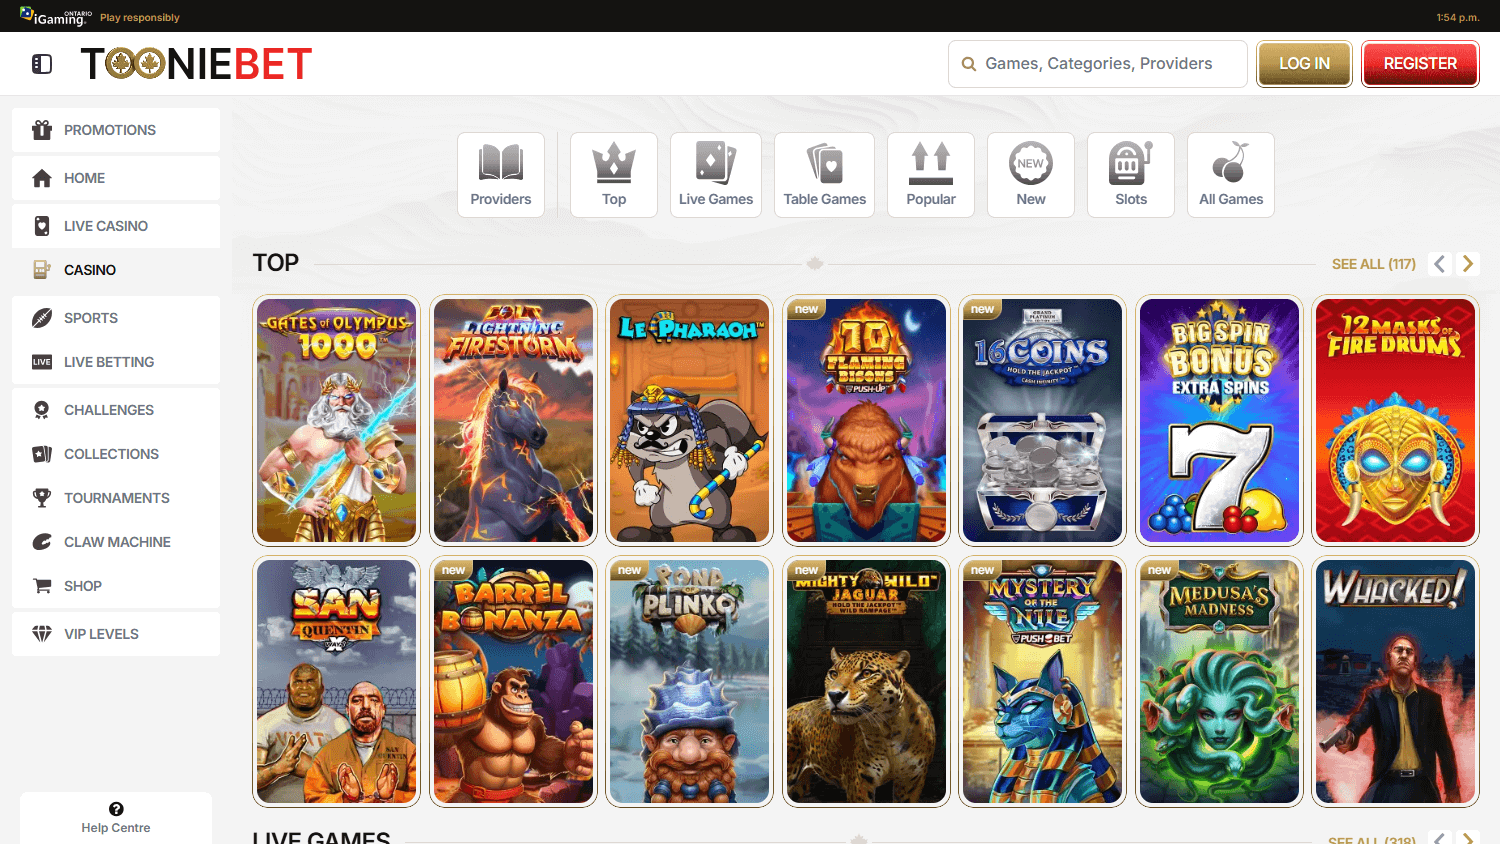This screenshot has width=1500, height=844.
Task: Show previous Top games with left chevron
Action: click(x=1440, y=264)
